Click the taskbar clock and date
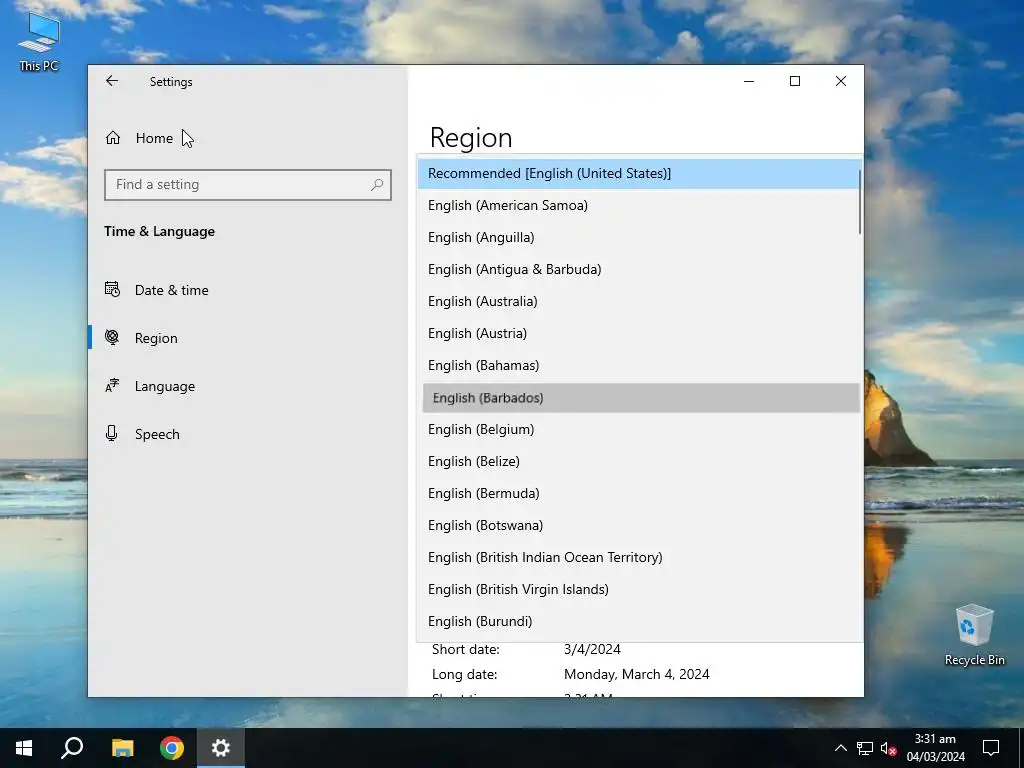The height and width of the screenshot is (768, 1024). point(935,748)
